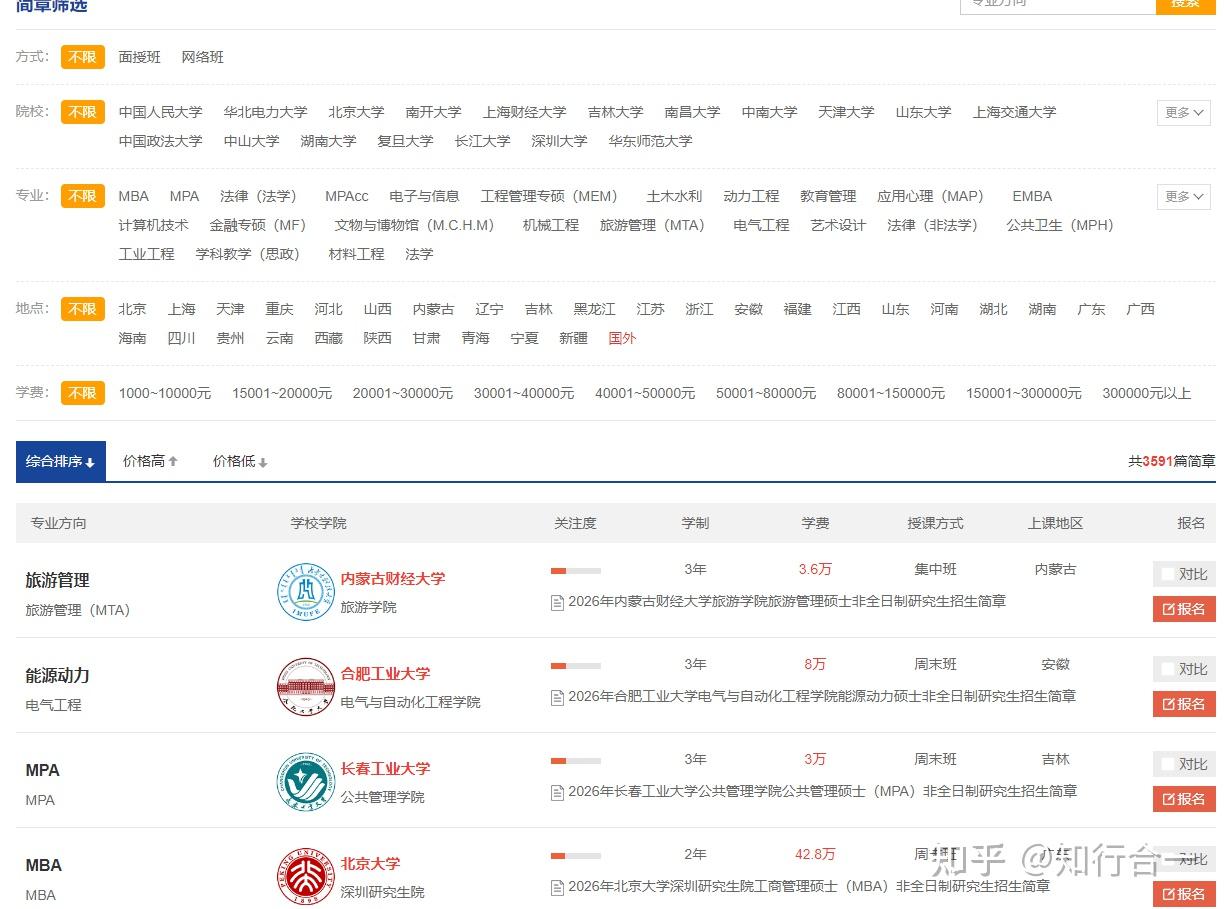The image size is (1229, 909).
Task: Click the Peking University logo
Action: tap(305, 876)
